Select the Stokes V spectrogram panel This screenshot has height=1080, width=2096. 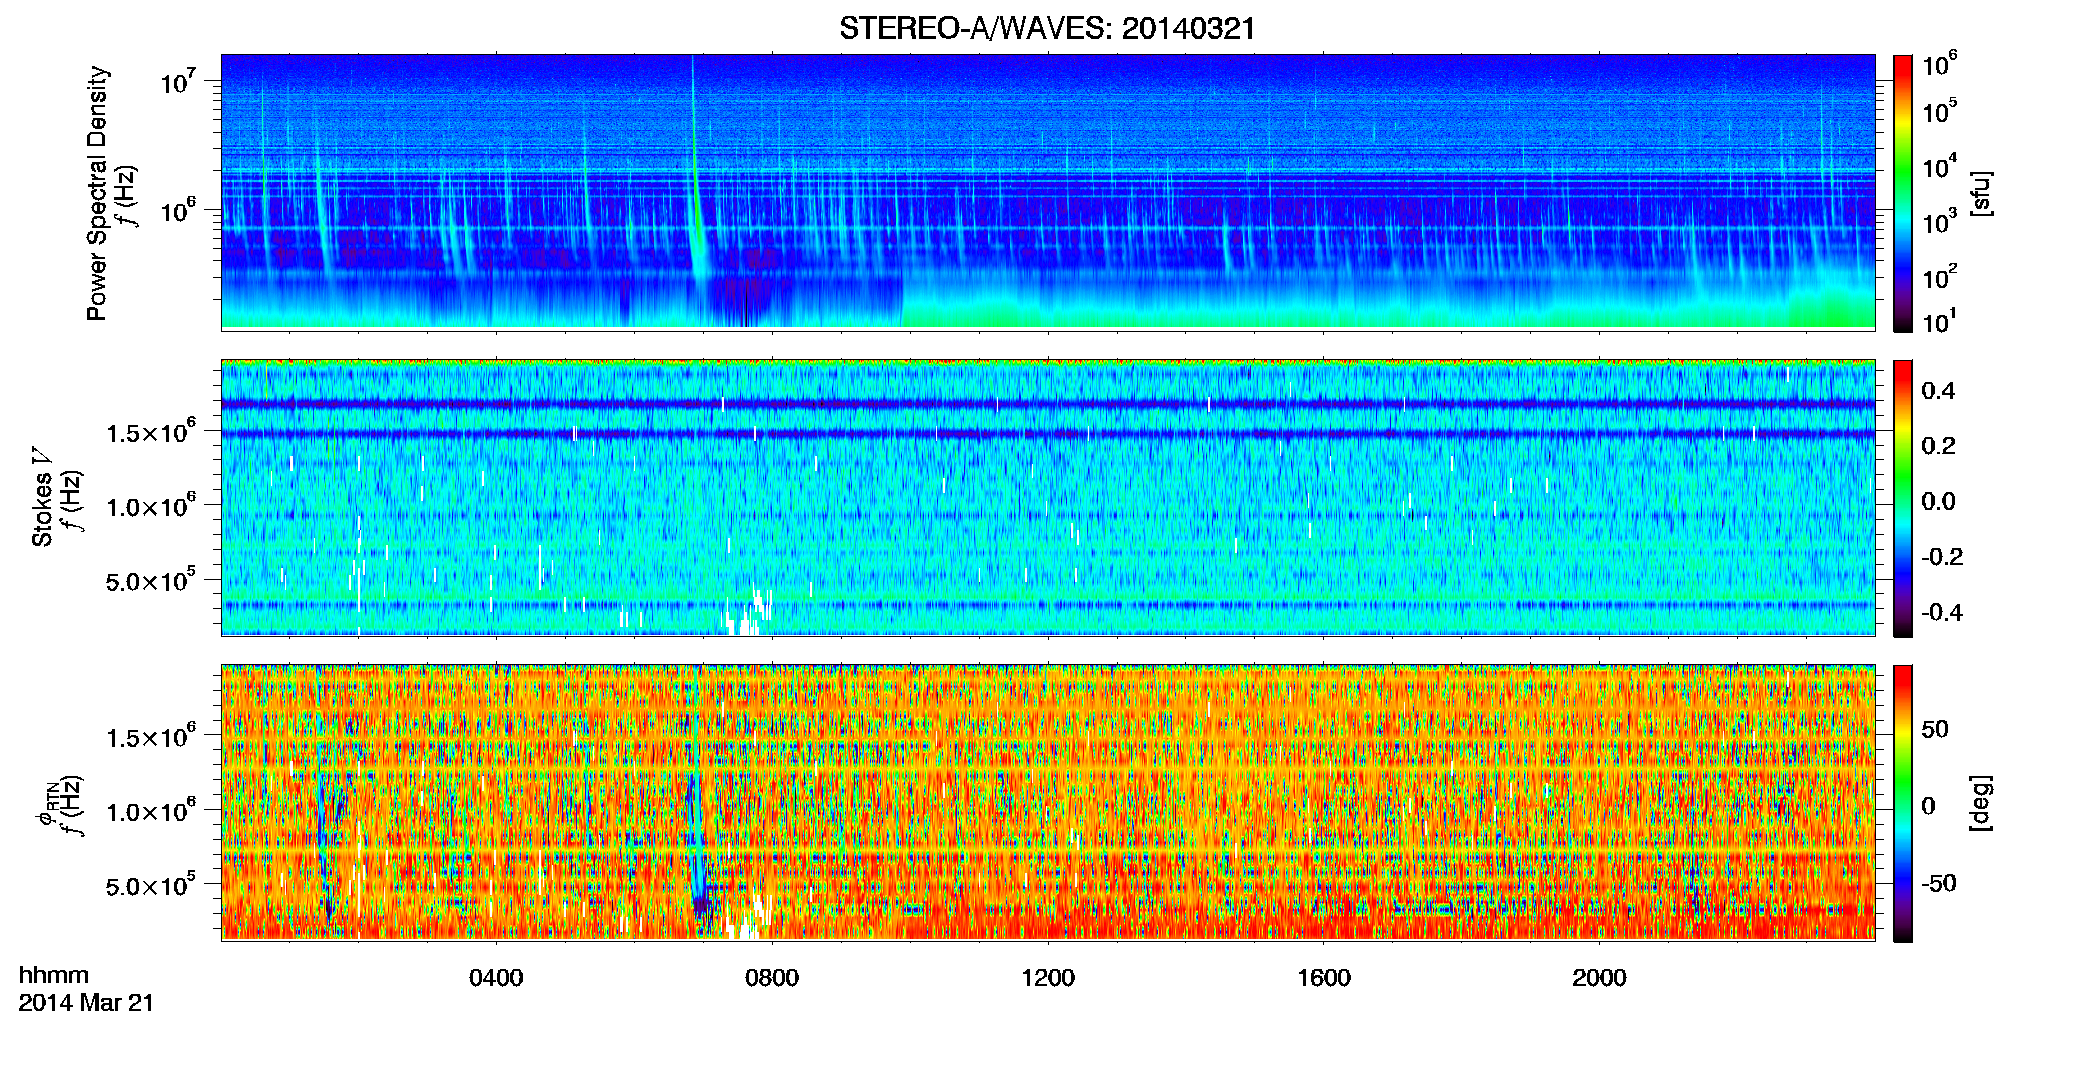pyautogui.click(x=1048, y=497)
